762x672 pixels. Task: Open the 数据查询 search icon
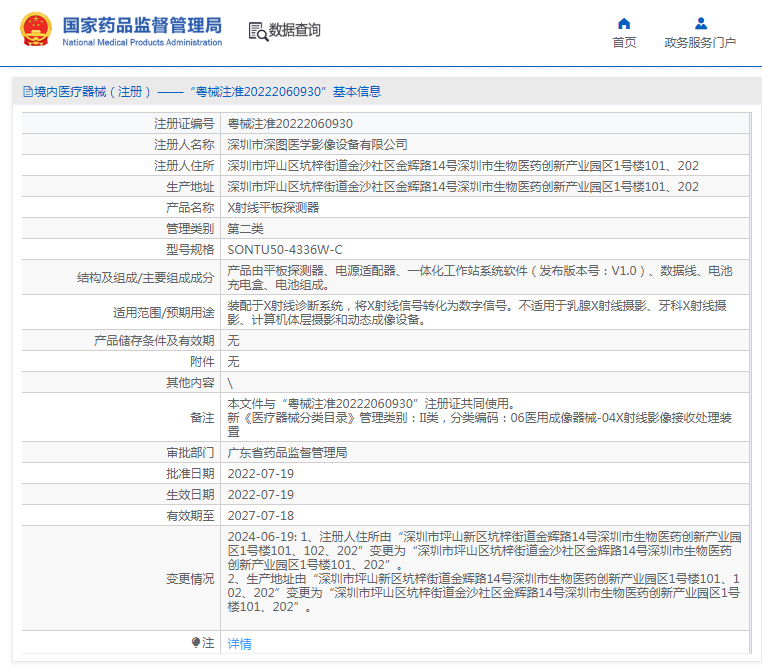[258, 31]
